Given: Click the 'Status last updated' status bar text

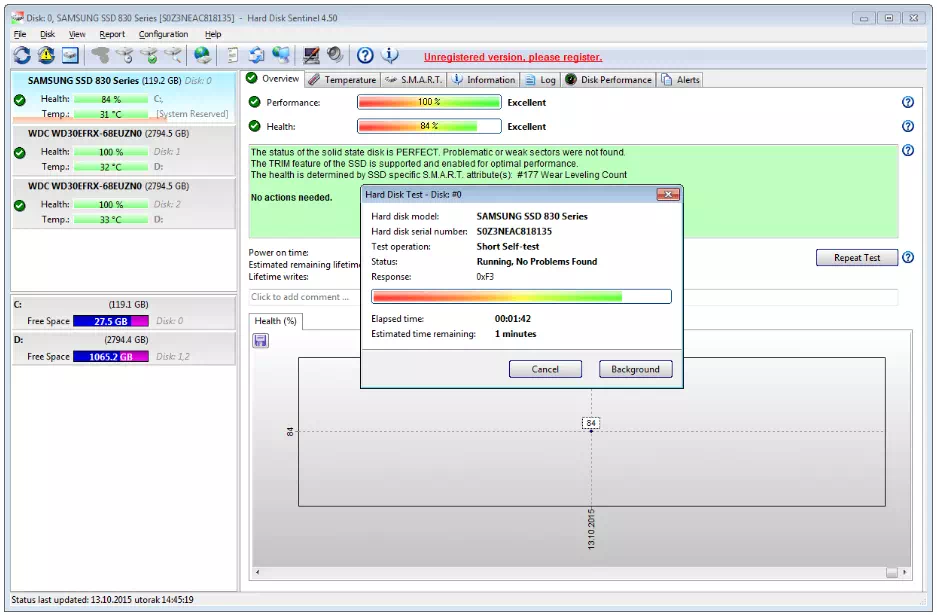Looking at the screenshot, I should click(x=102, y=599).
